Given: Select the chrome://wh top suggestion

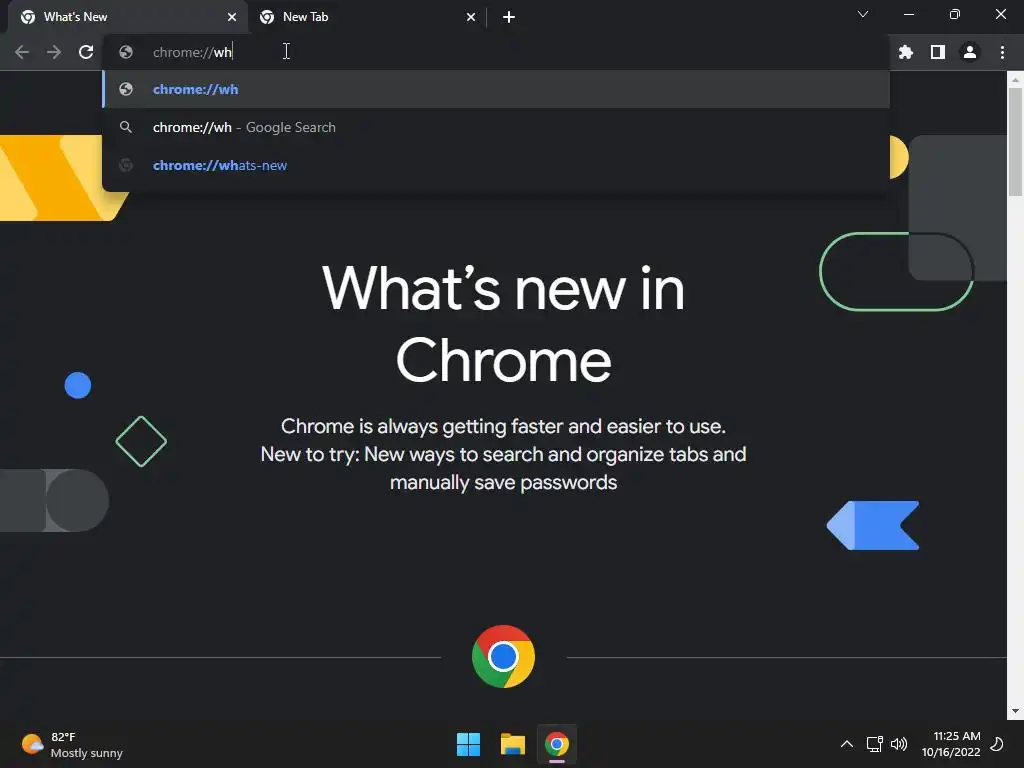Looking at the screenshot, I should tap(496, 89).
